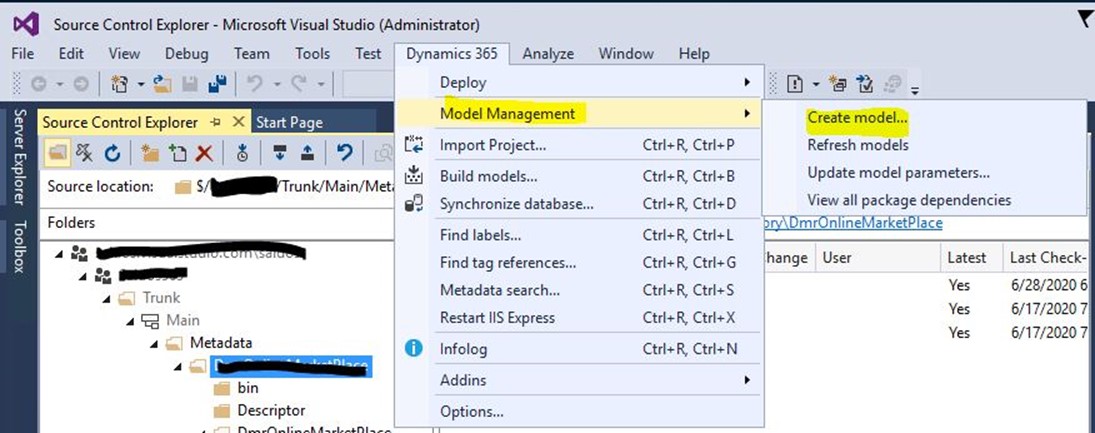Screen dimensions: 1095x433
Task: Click the Get Latest Version icon
Action: coord(242,153)
